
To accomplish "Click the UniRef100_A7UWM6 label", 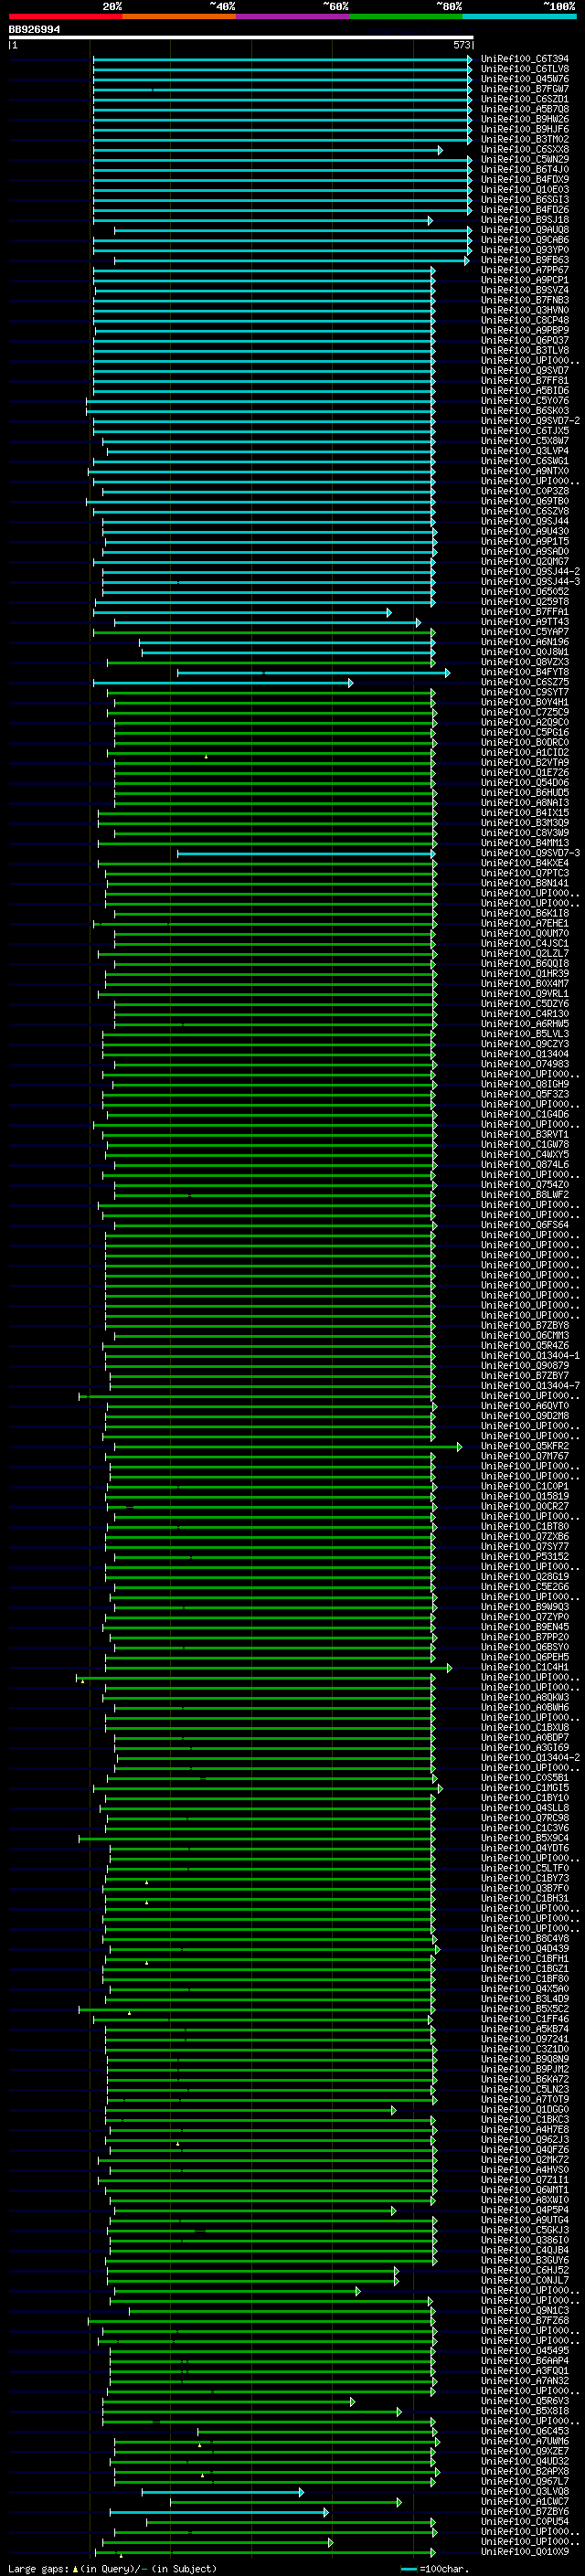I will click(x=525, y=2442).
